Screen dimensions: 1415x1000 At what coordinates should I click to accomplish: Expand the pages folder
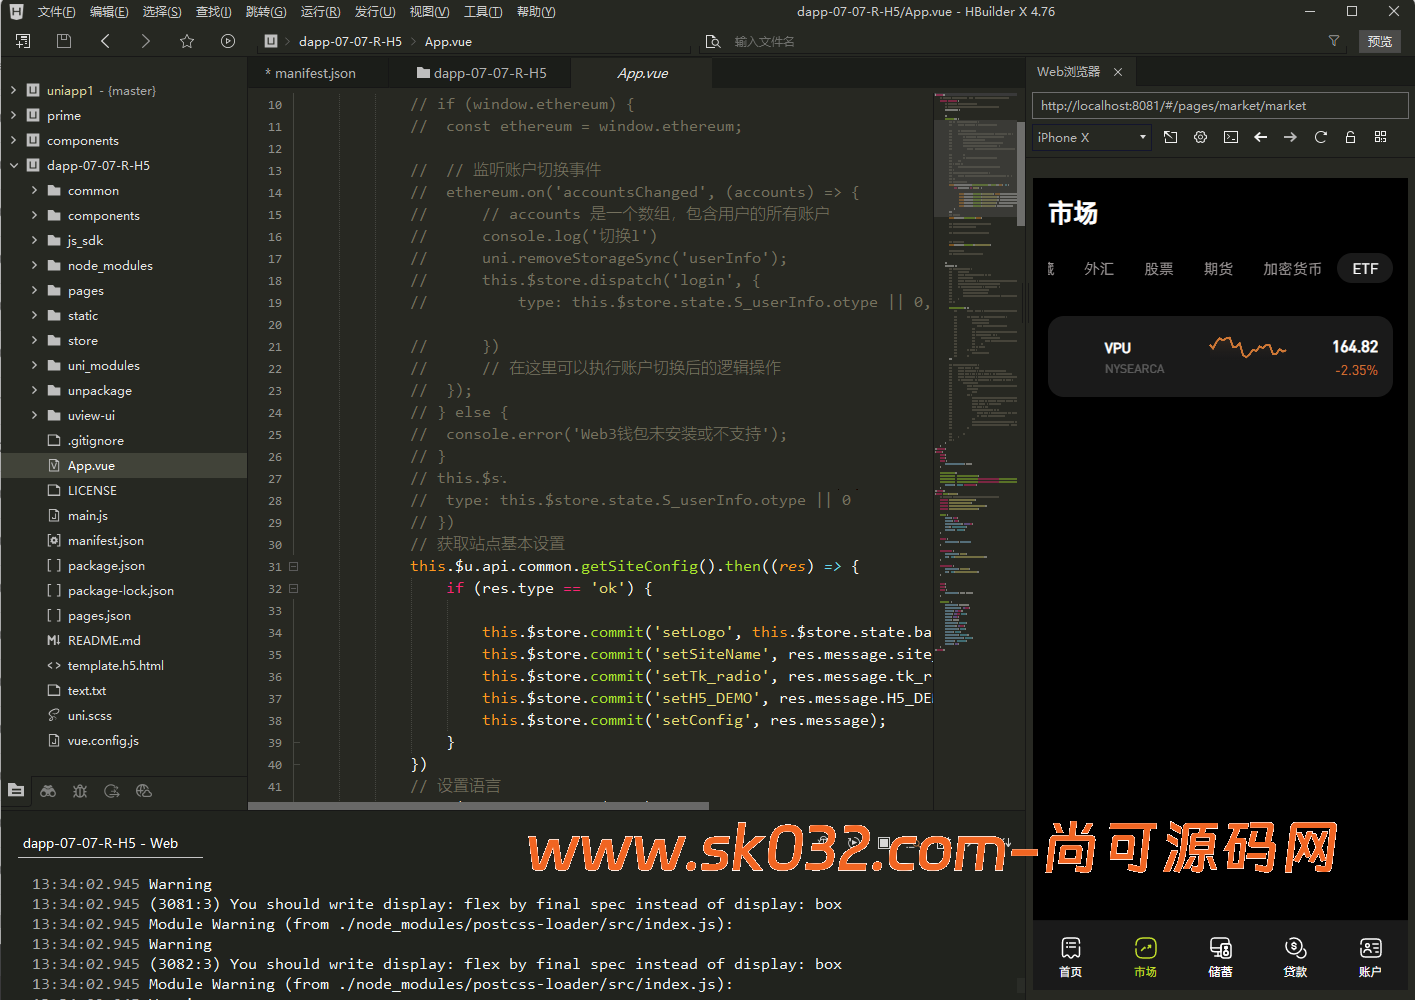[34, 290]
